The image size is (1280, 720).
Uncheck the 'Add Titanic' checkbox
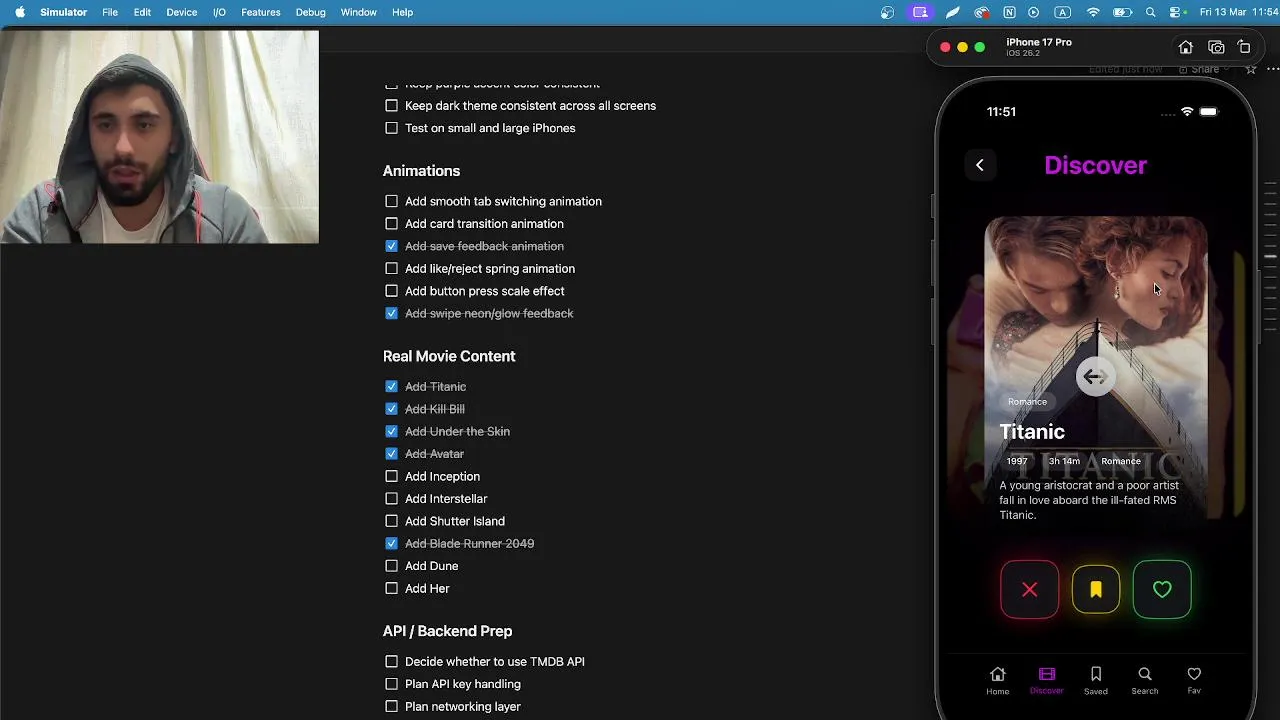[x=391, y=387]
